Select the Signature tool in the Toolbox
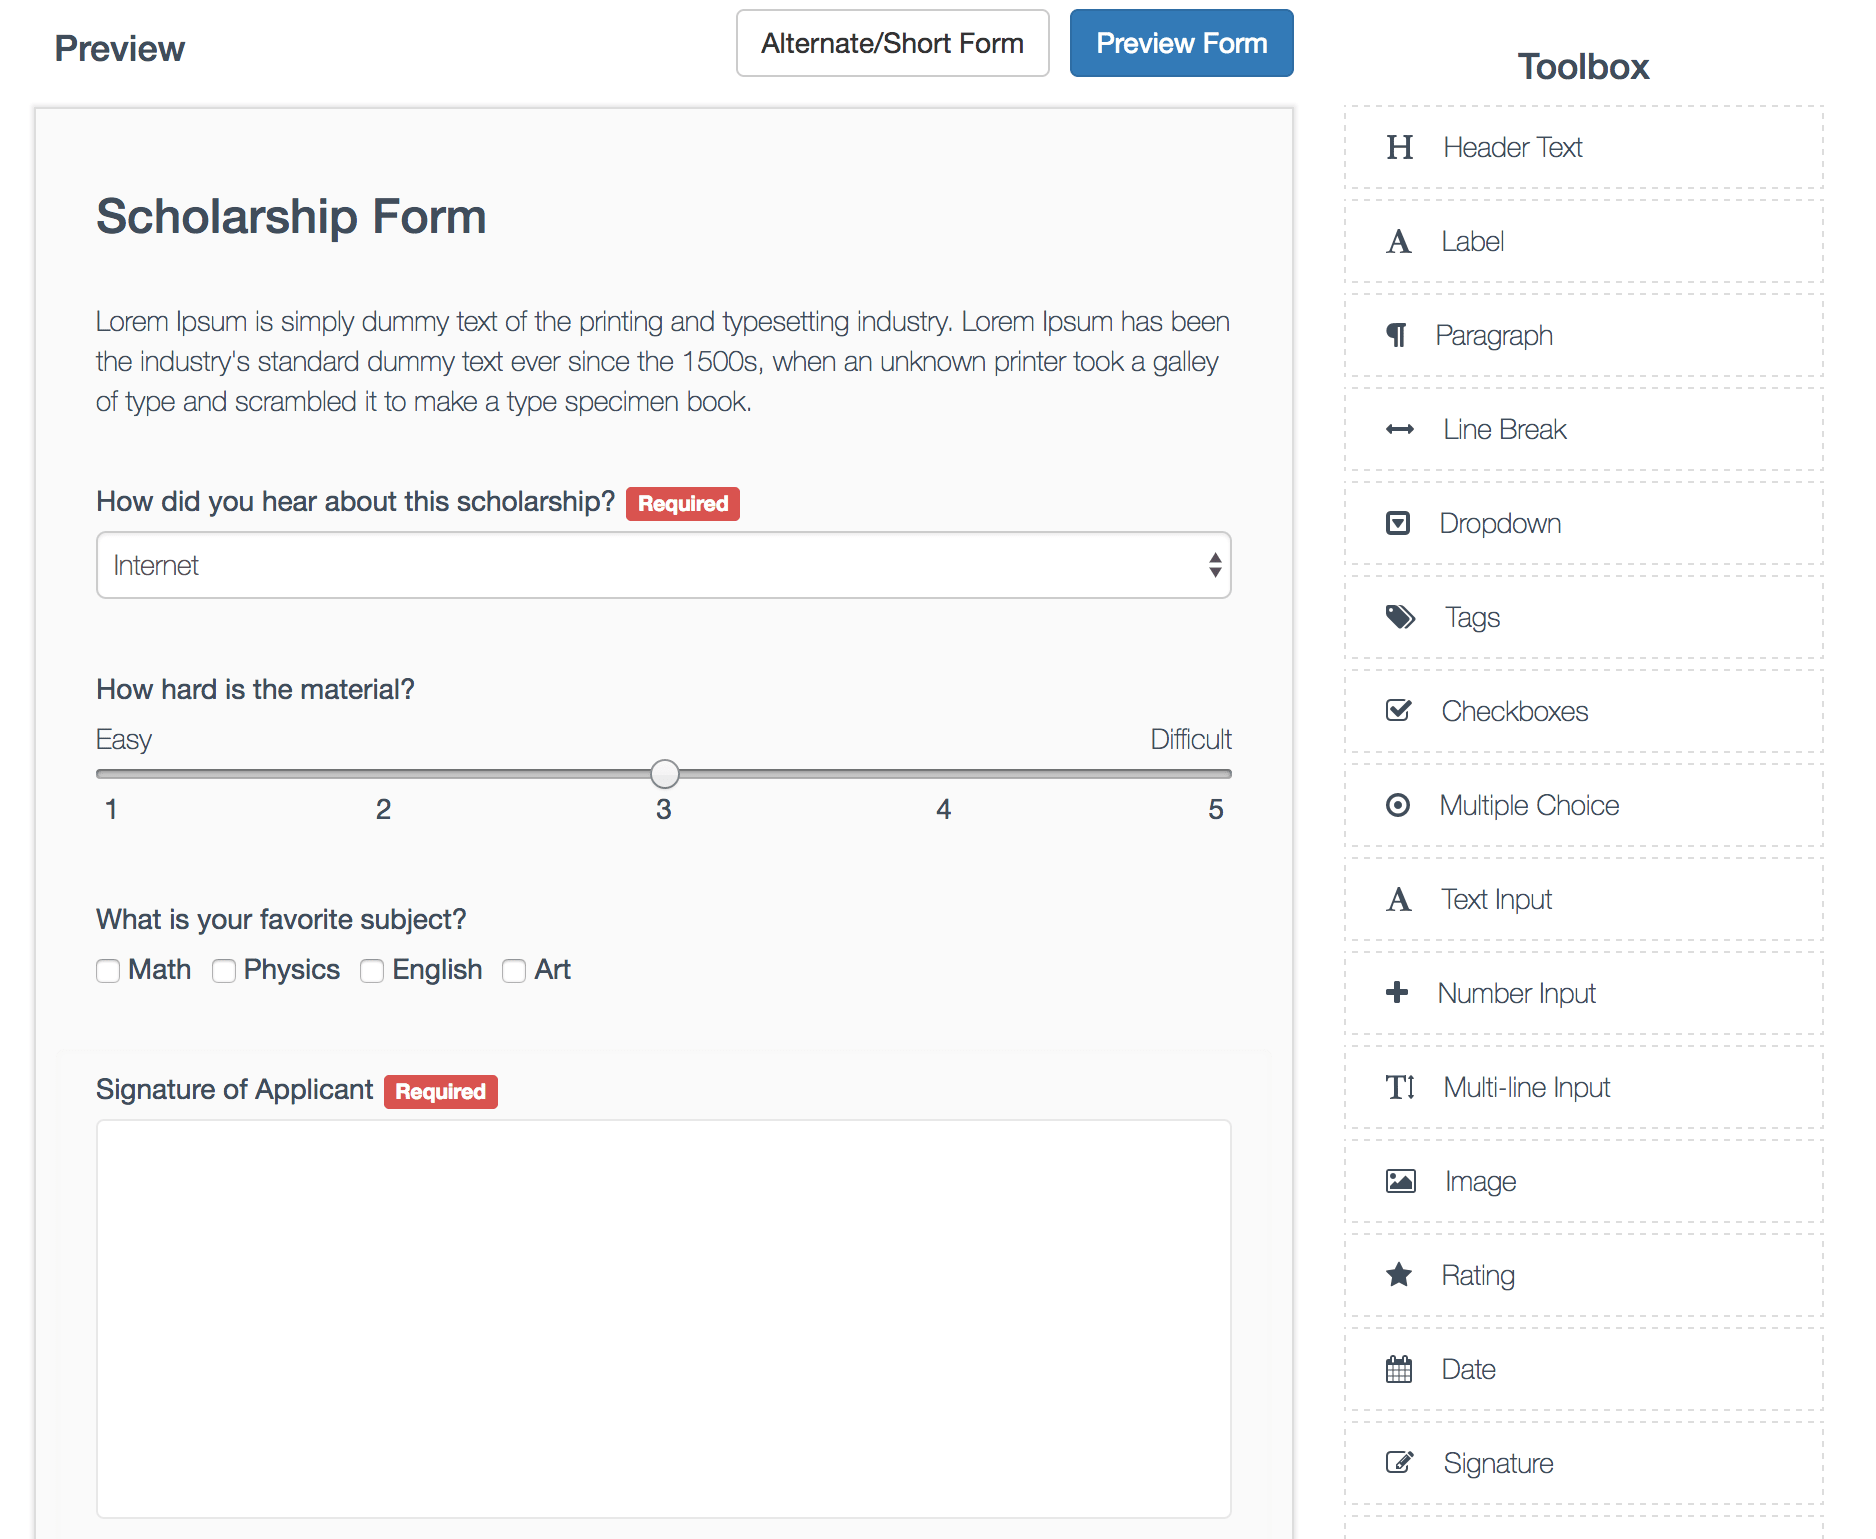Viewport: 1876px width, 1539px height. [x=1400, y=1462]
